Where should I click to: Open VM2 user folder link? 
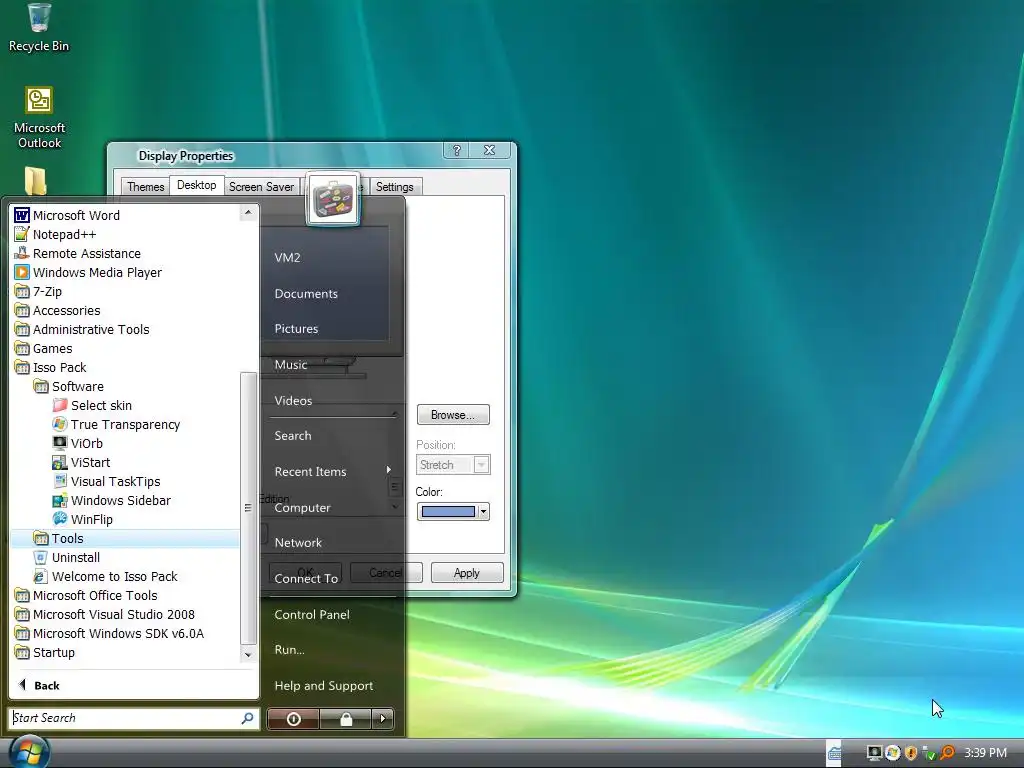pos(287,257)
